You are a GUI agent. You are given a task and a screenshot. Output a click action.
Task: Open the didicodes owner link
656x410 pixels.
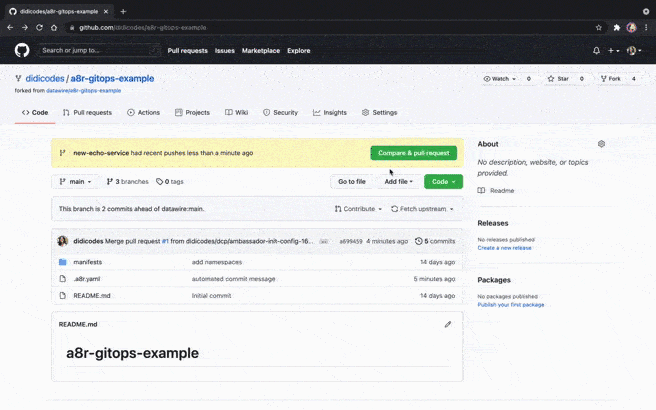(45, 79)
